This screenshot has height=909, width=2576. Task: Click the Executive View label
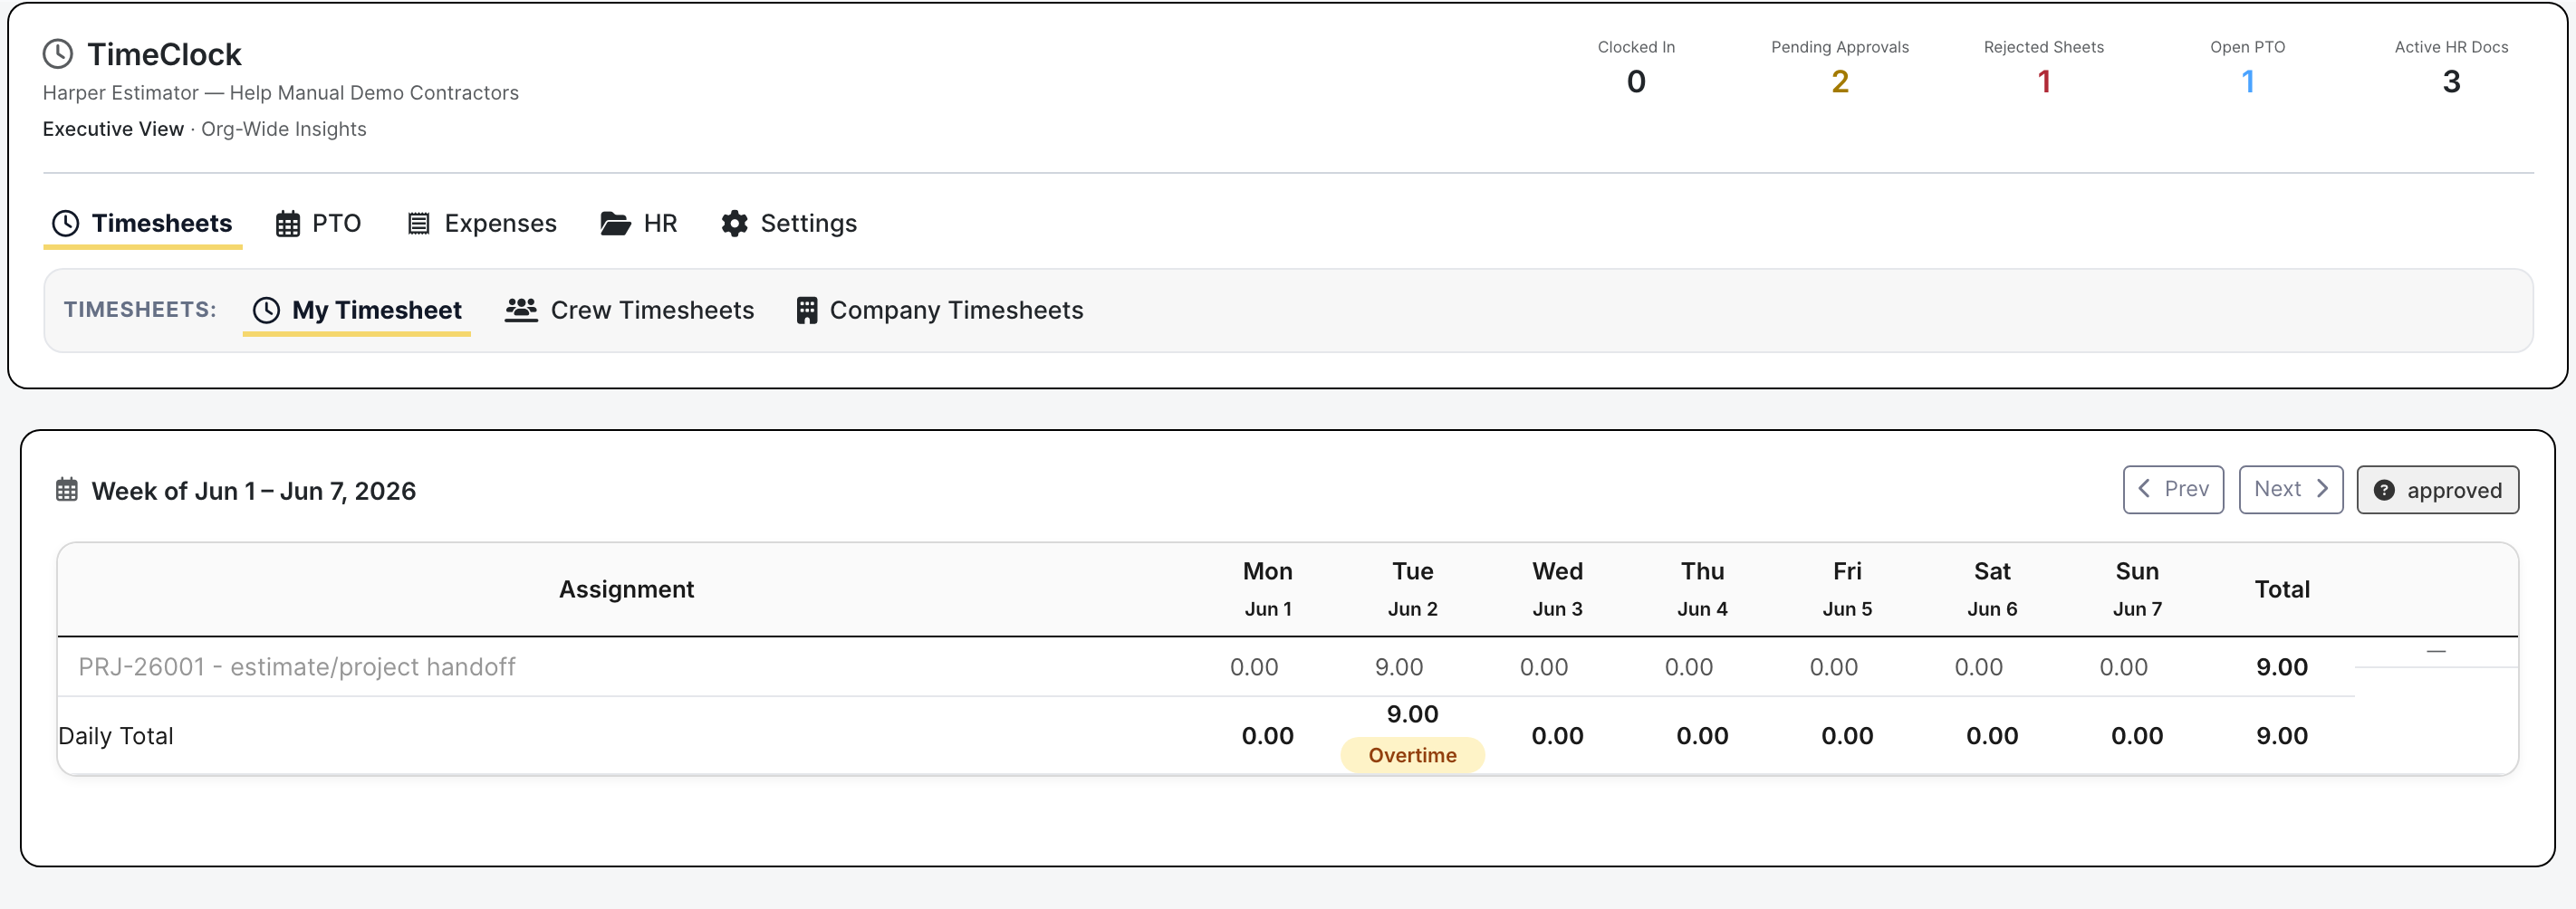113,129
